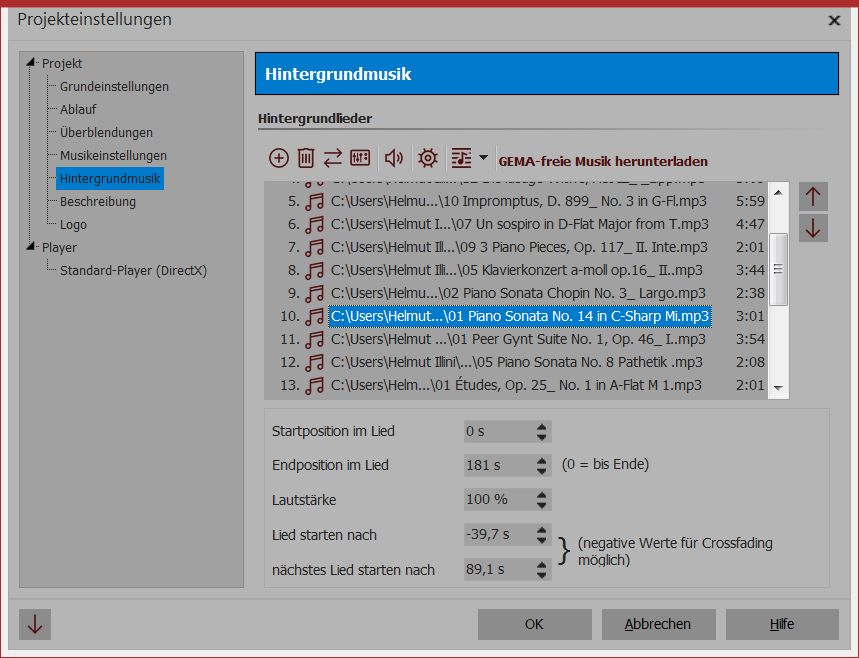The width and height of the screenshot is (859, 658).
Task: Click the swap arrows icon
Action: 332,158
